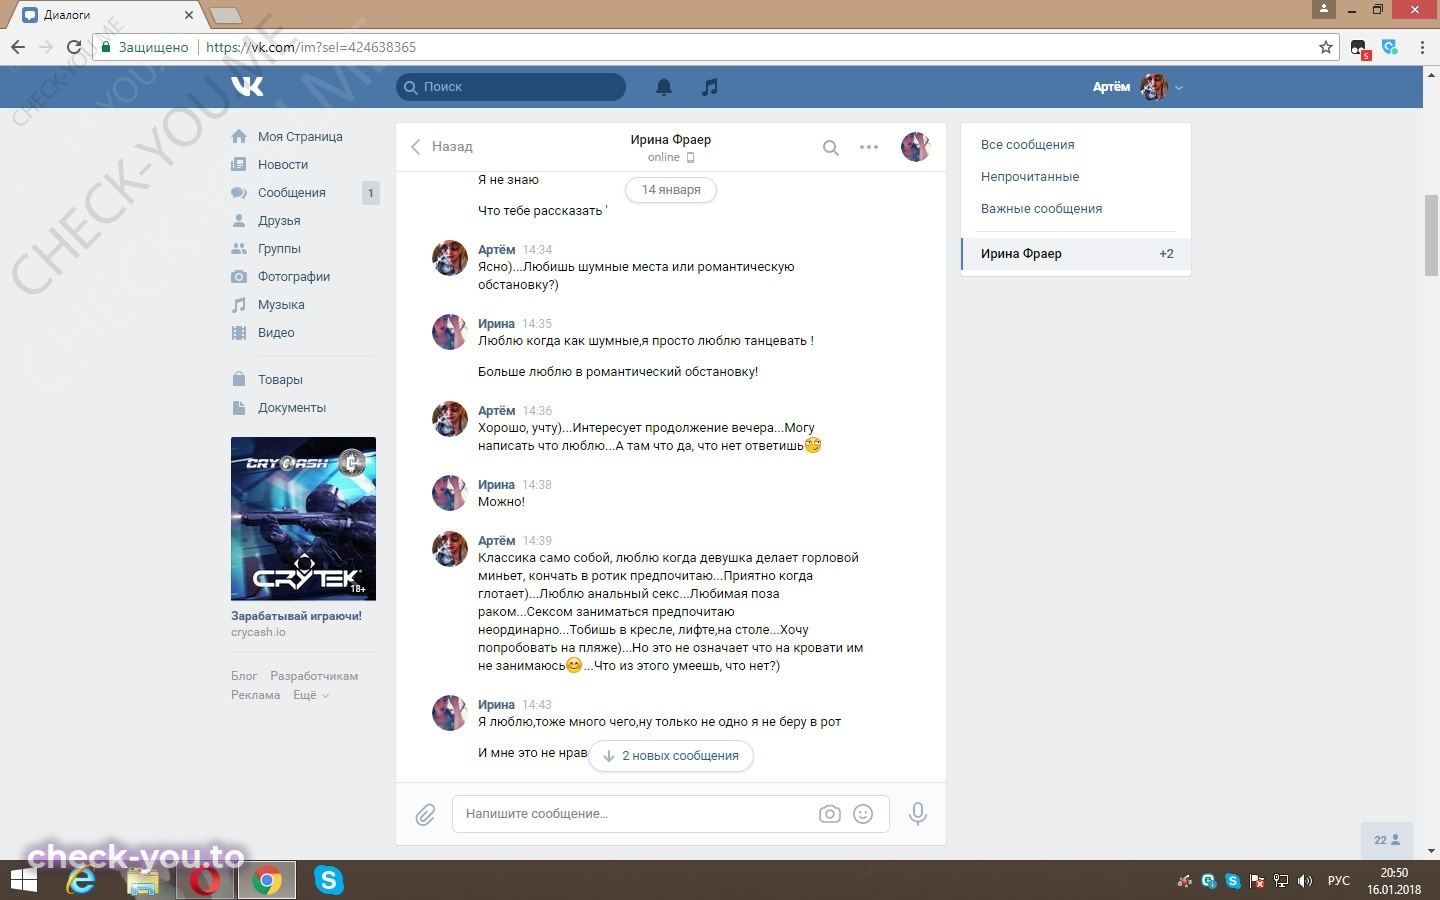Record a voice message with the microphone
The height and width of the screenshot is (900, 1440).
[917, 814]
